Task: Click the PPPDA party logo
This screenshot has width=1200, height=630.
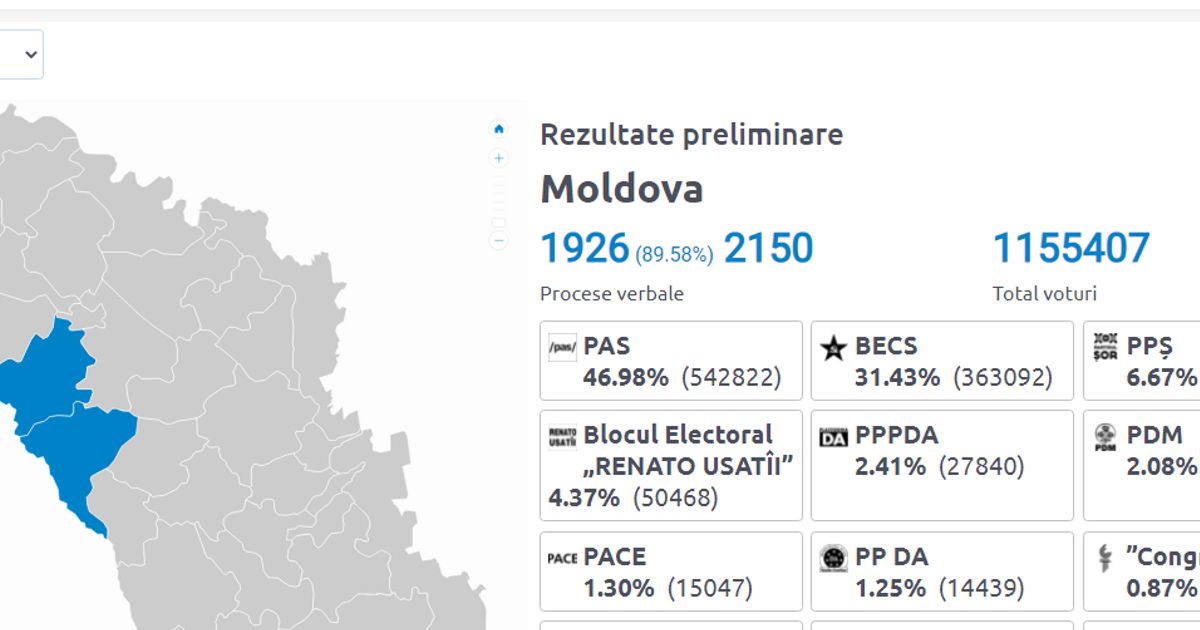Action: (x=833, y=437)
